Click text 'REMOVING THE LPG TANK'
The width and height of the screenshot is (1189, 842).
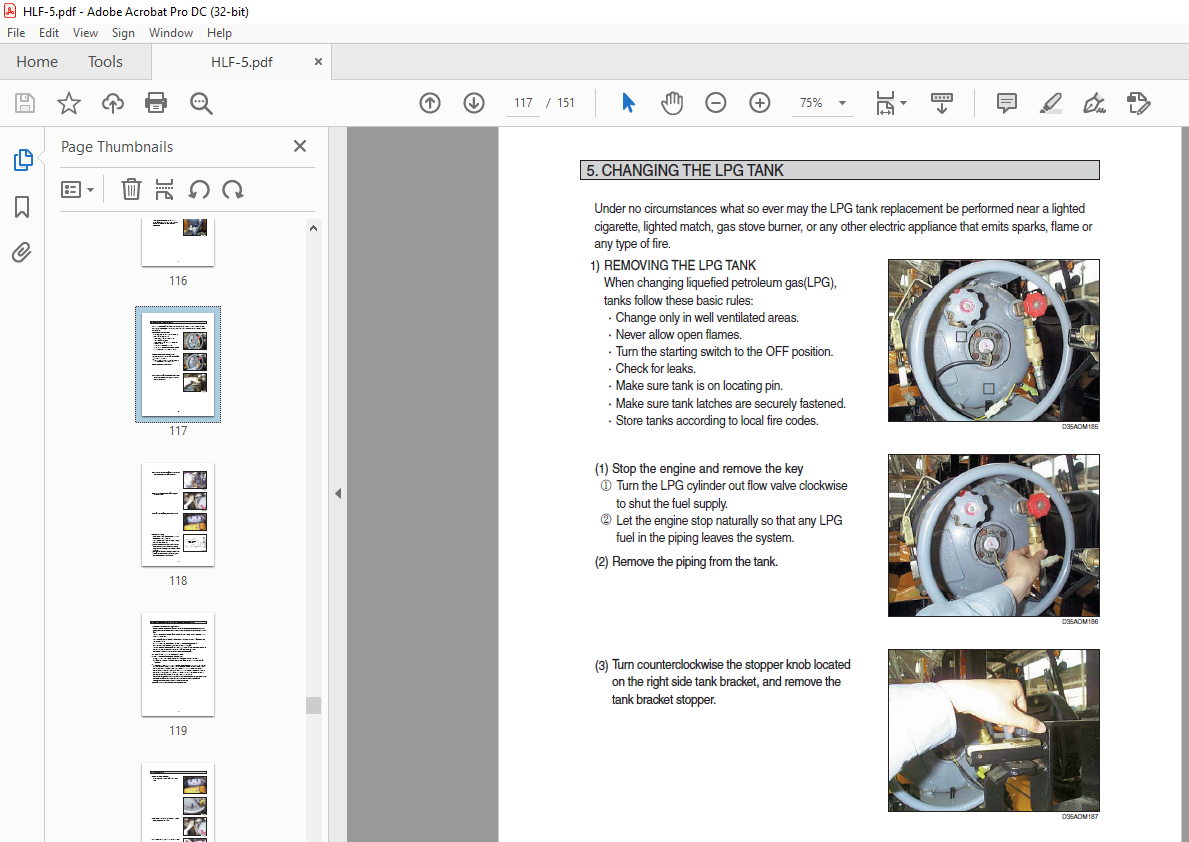pyautogui.click(x=679, y=265)
